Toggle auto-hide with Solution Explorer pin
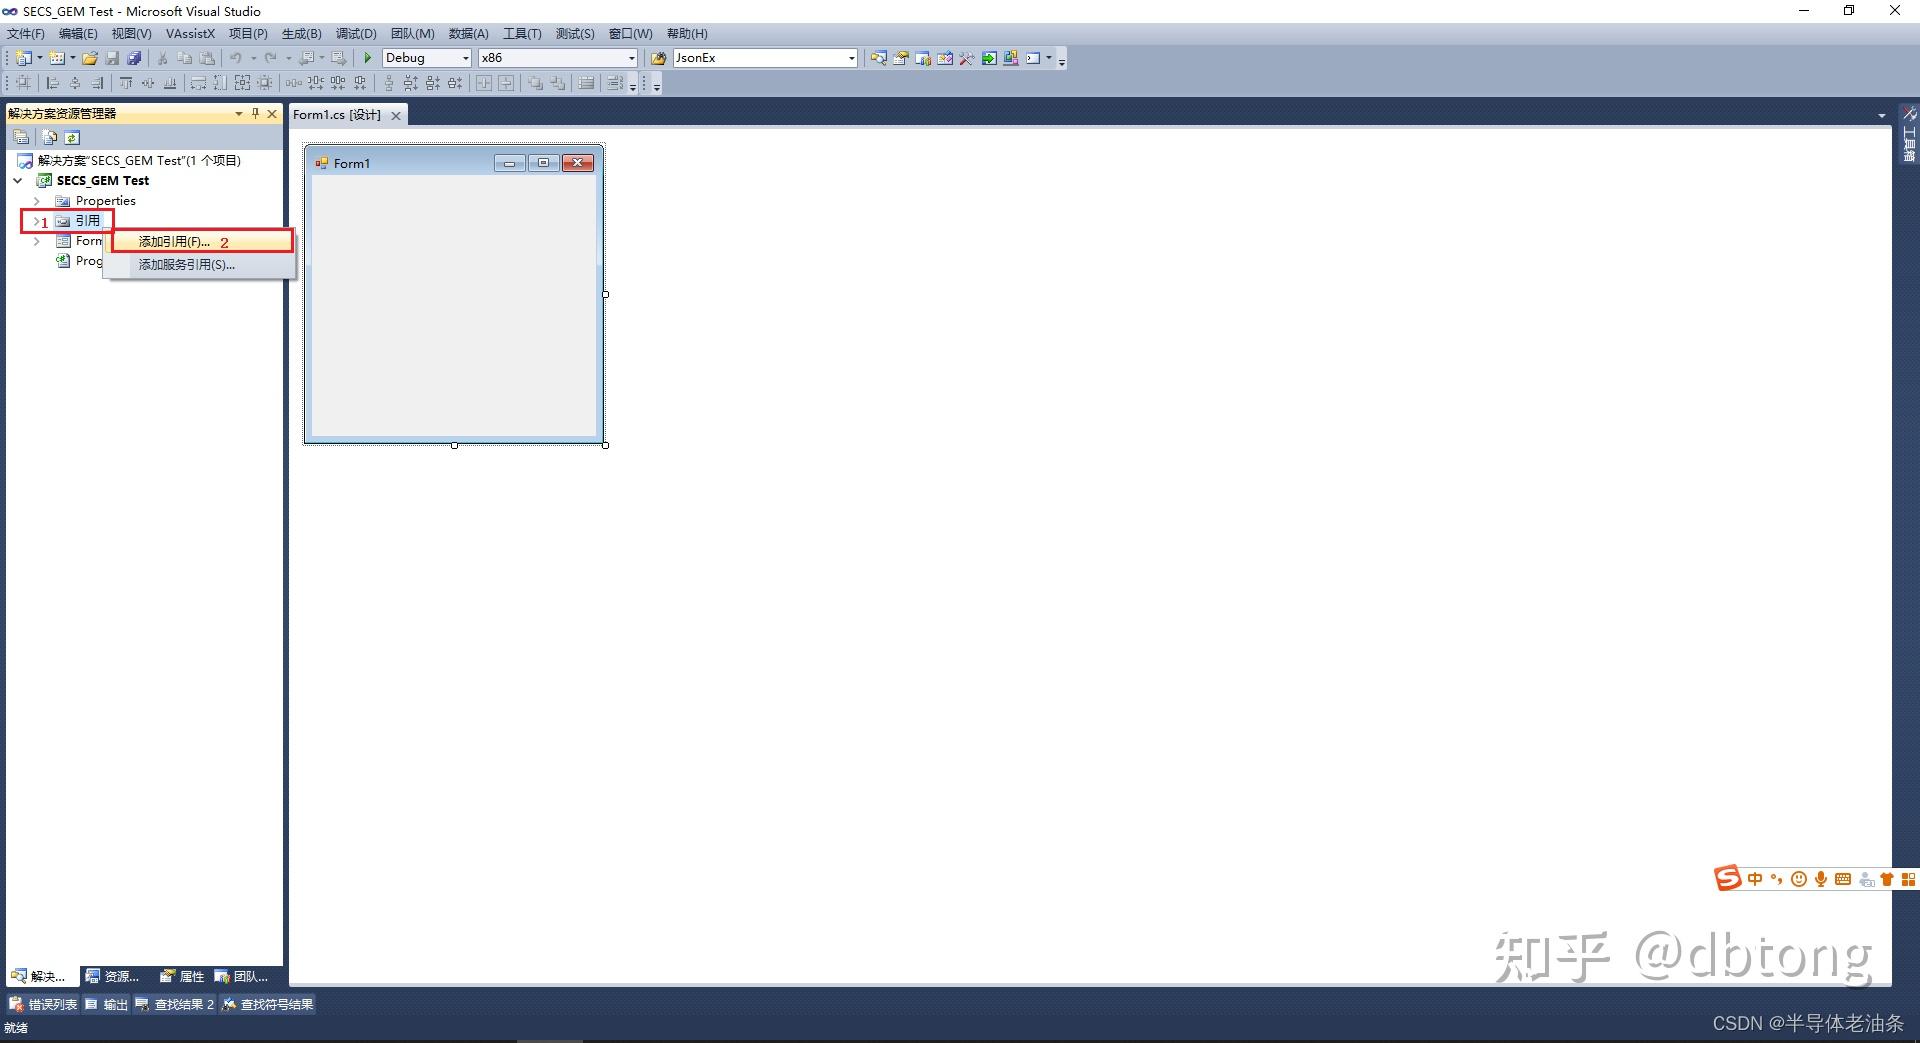1920x1043 pixels. tap(256, 113)
